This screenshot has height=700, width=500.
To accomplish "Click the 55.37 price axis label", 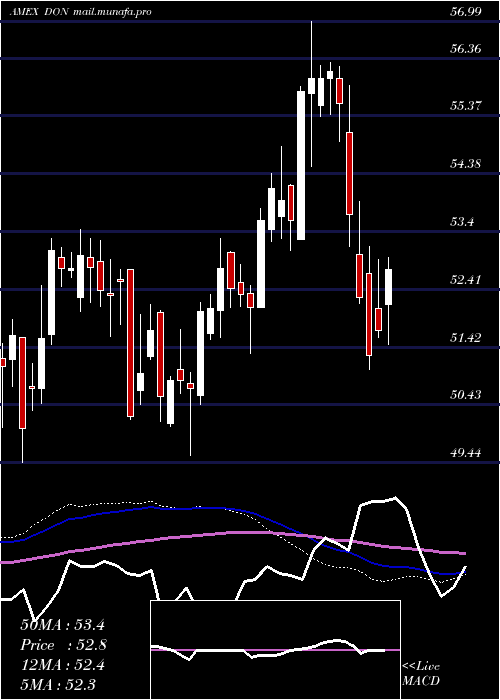I will 465,106.
